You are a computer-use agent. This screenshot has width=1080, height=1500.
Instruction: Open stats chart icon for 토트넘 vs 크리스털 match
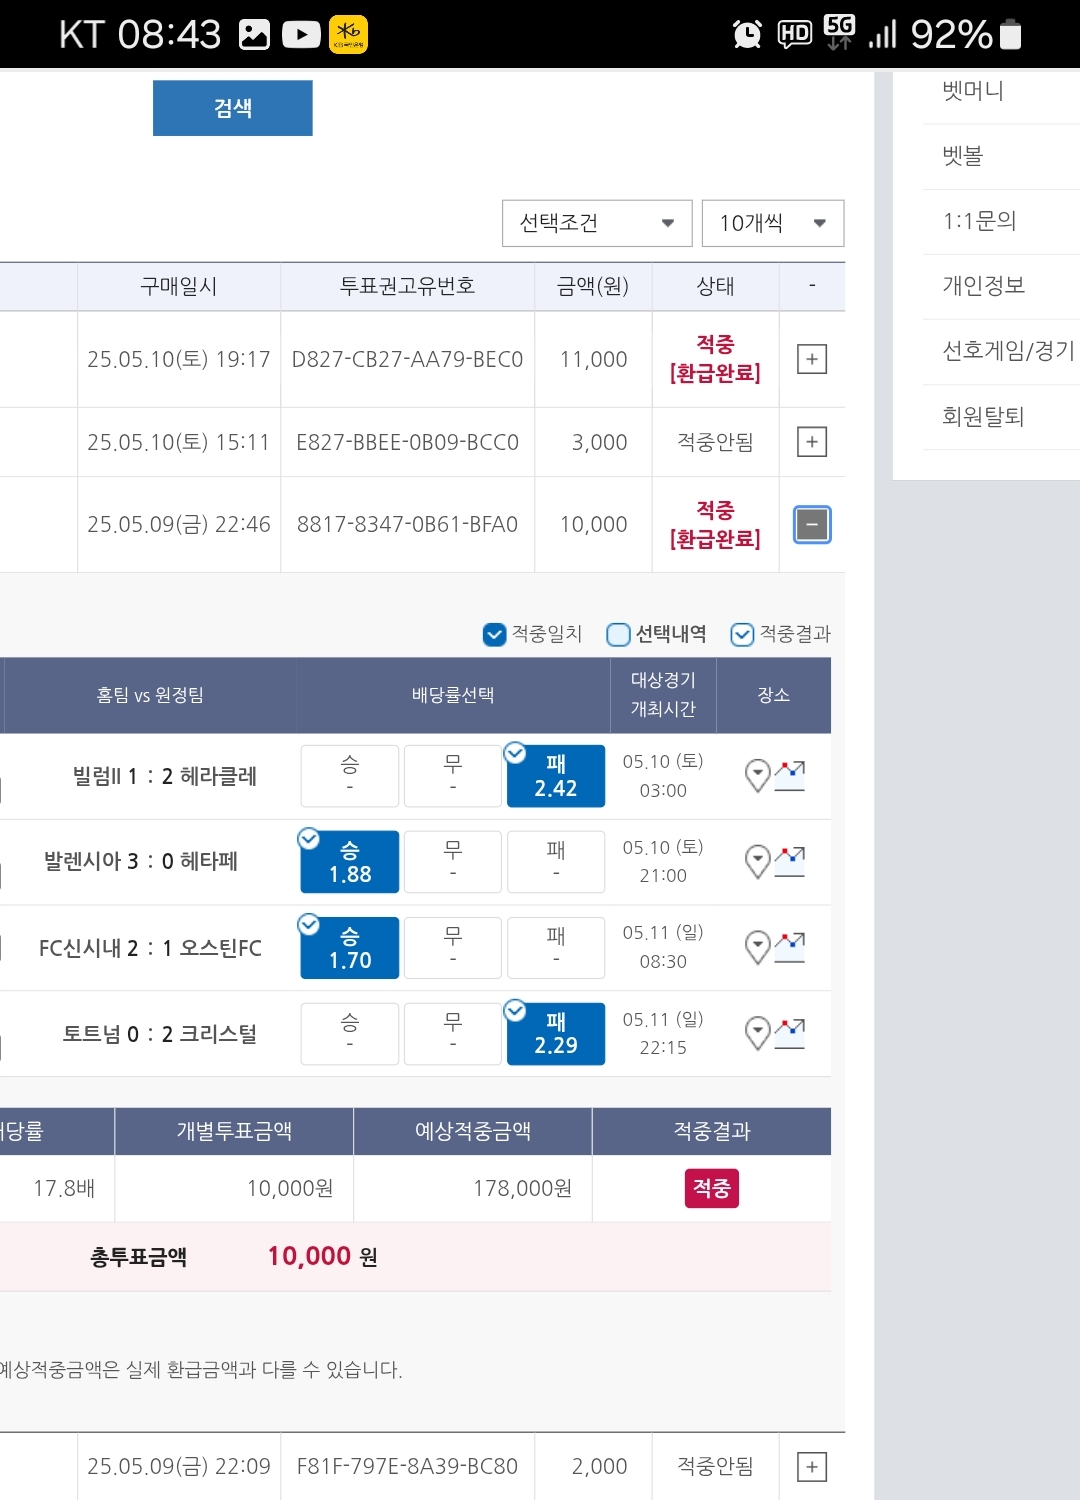point(790,1033)
